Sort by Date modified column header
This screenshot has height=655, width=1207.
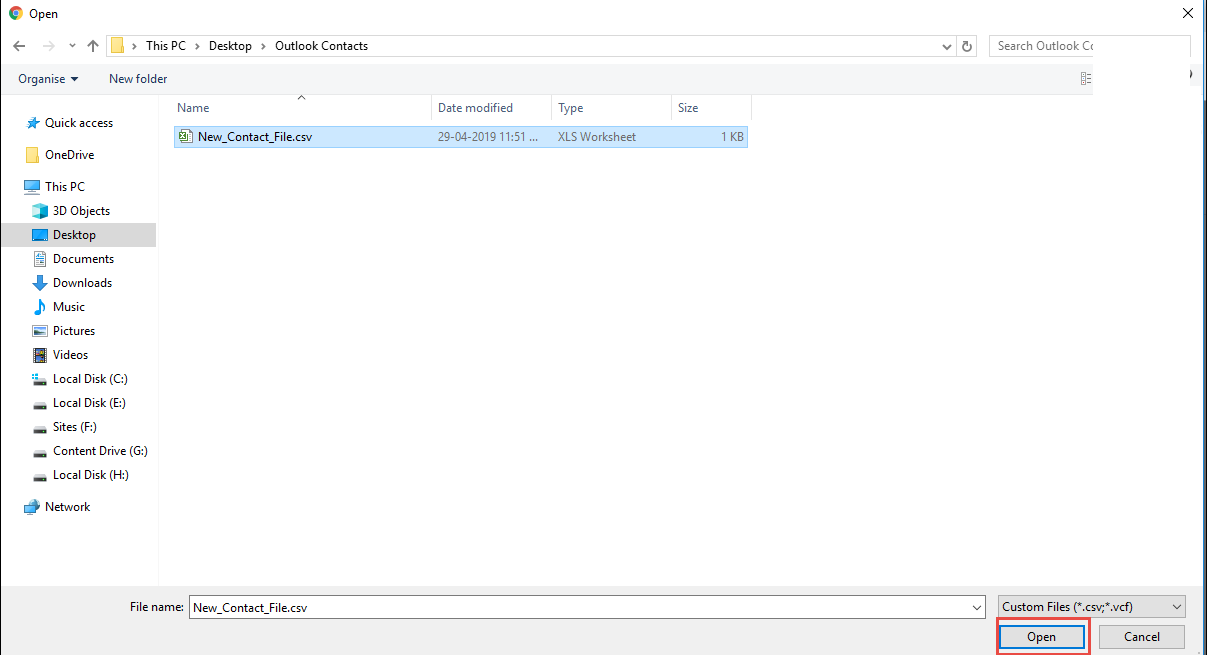[x=492, y=108]
